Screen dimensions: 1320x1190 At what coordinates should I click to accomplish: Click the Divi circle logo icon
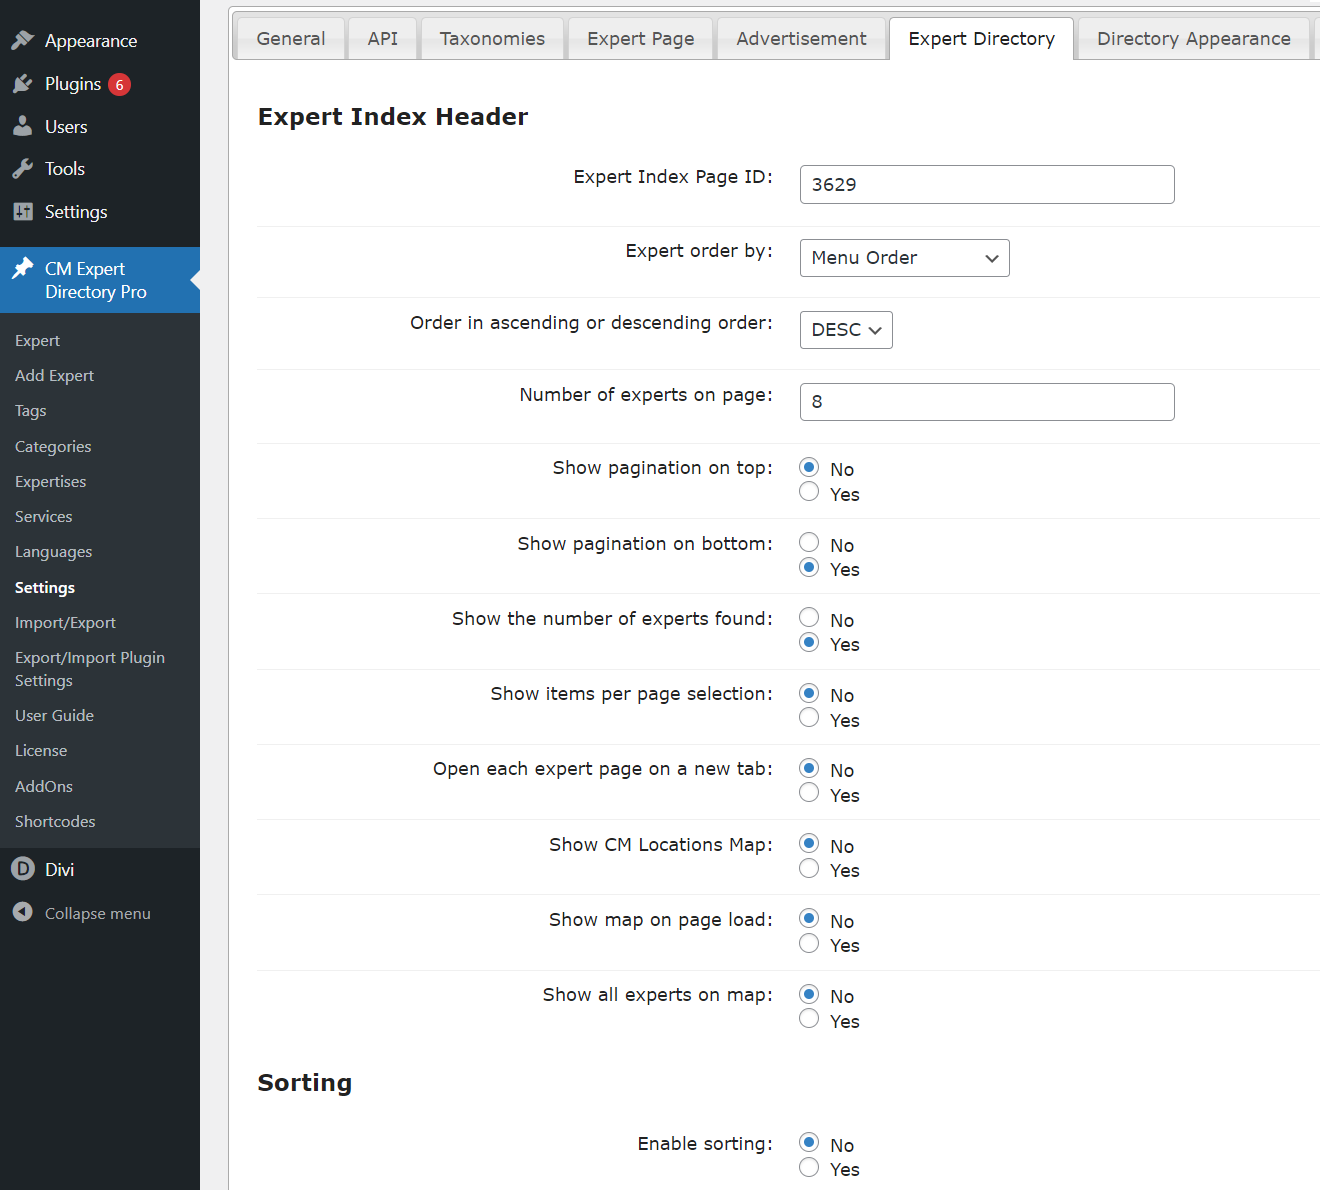coord(23,869)
